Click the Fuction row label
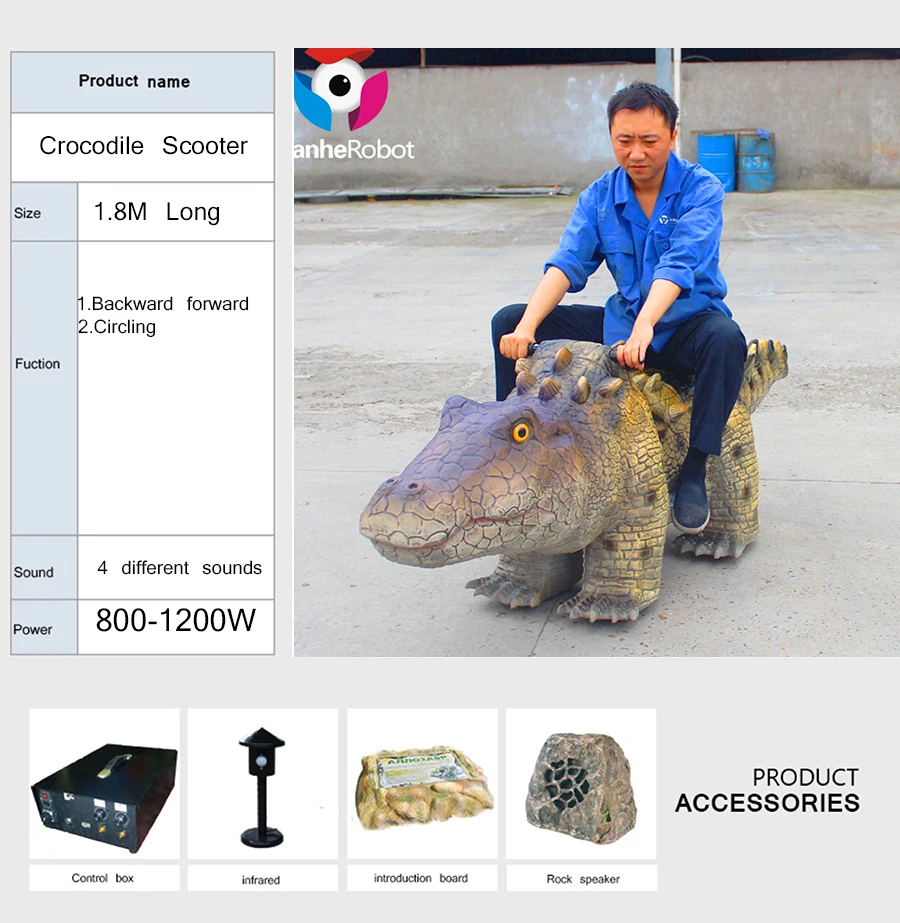Viewport: 900px width, 923px height. click(x=38, y=364)
